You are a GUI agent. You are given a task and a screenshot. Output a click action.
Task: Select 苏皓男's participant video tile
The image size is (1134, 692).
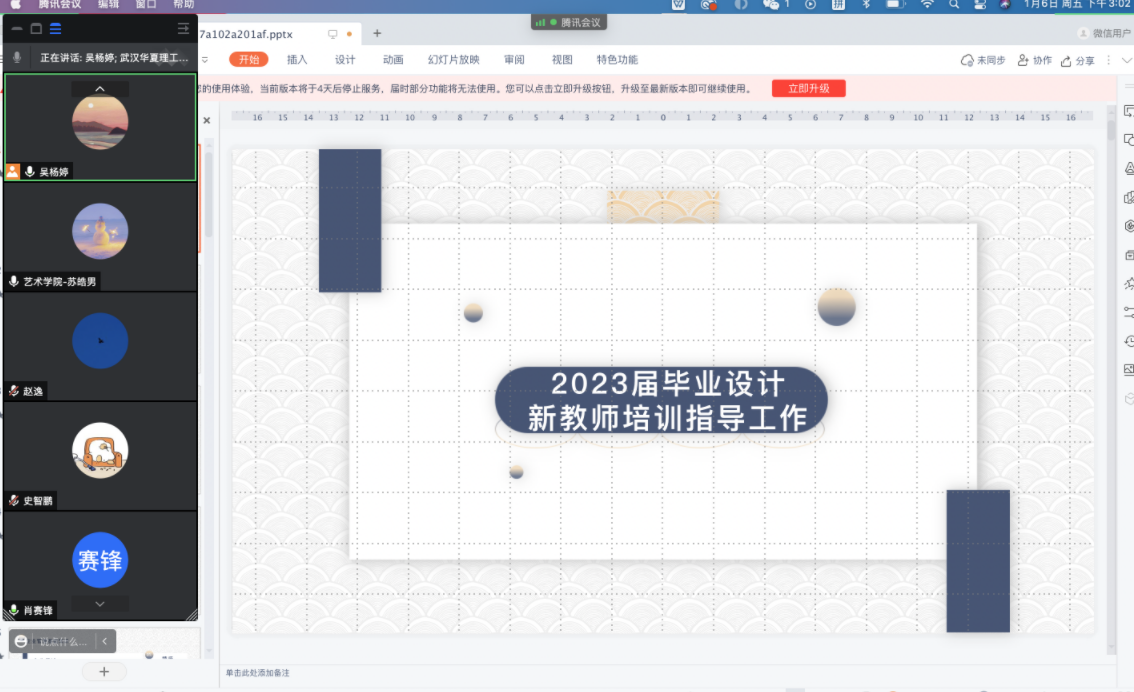click(x=100, y=236)
